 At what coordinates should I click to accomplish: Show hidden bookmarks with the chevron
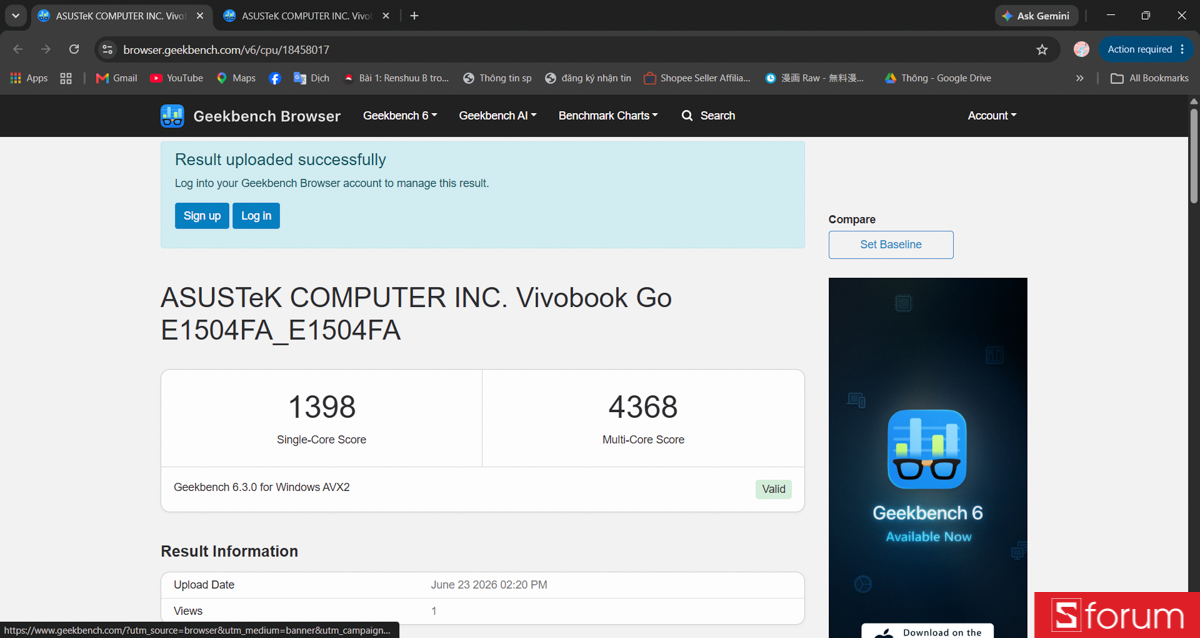pos(1080,78)
